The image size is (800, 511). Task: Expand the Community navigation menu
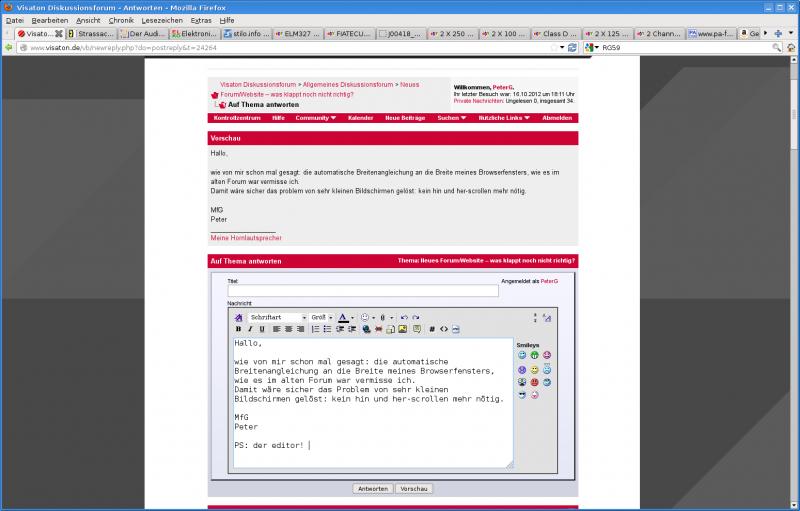tap(317, 118)
